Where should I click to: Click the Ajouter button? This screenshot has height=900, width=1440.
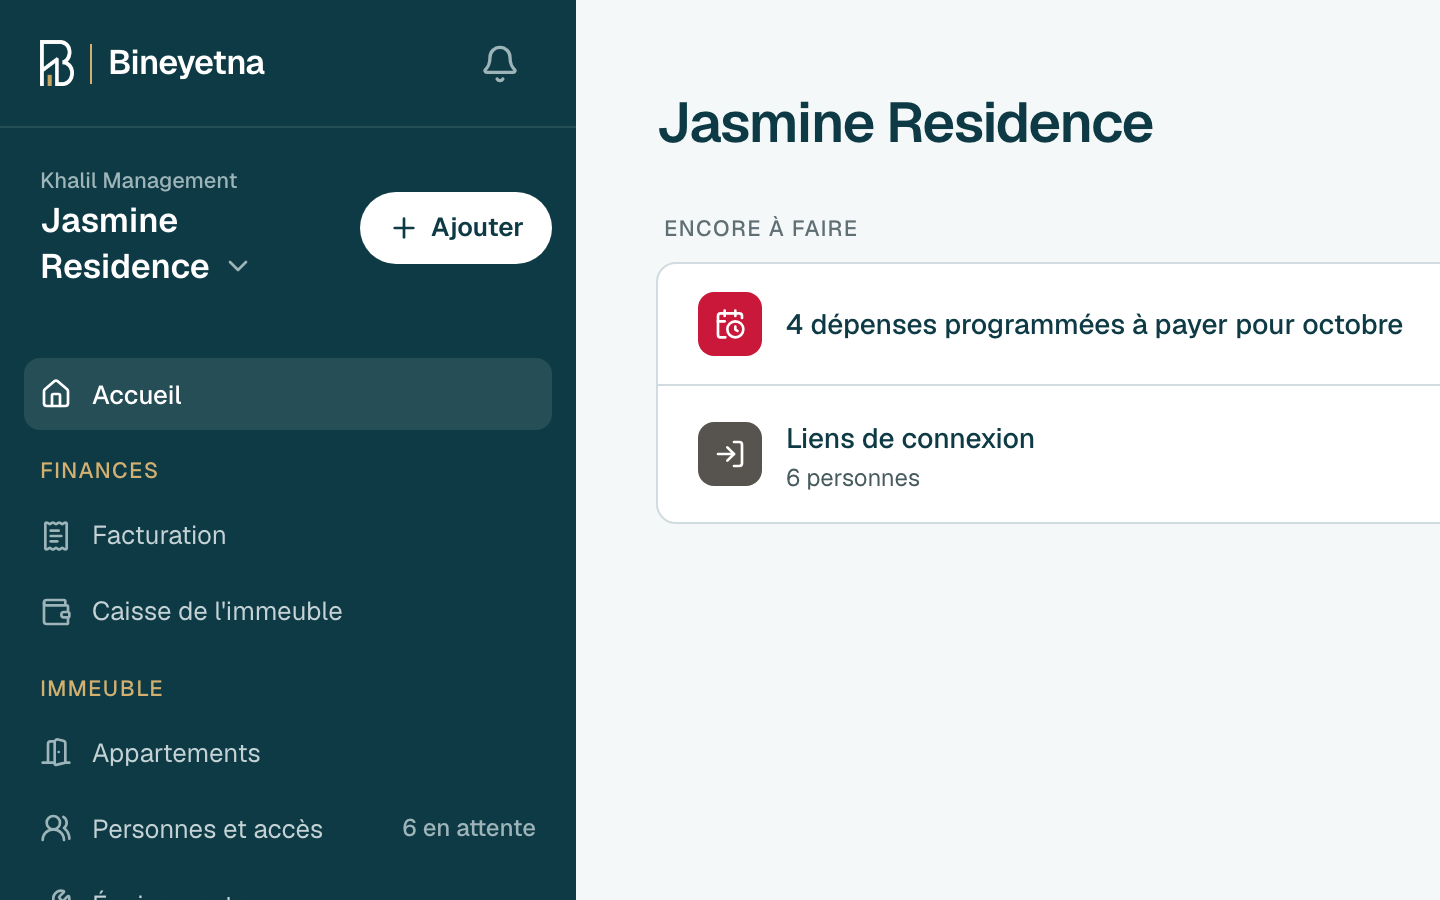(456, 228)
